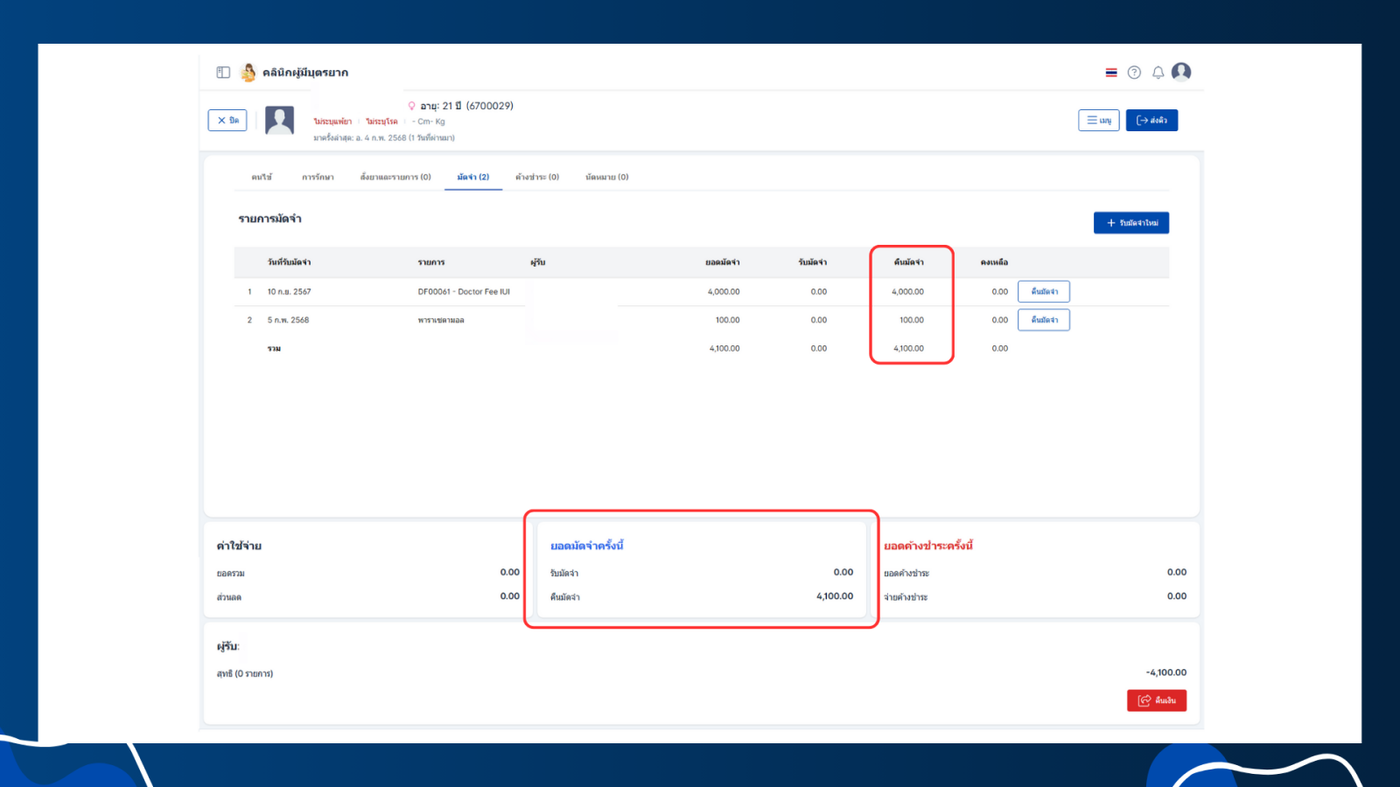
Task: Open notifications bell icon
Action: [1158, 73]
